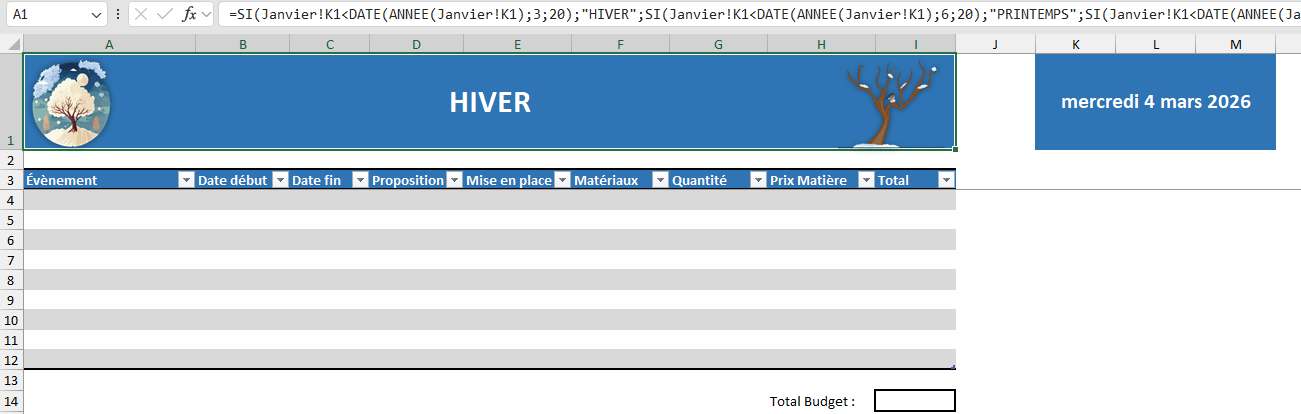
Task: Select row 13 header
Action: [x=11, y=381]
